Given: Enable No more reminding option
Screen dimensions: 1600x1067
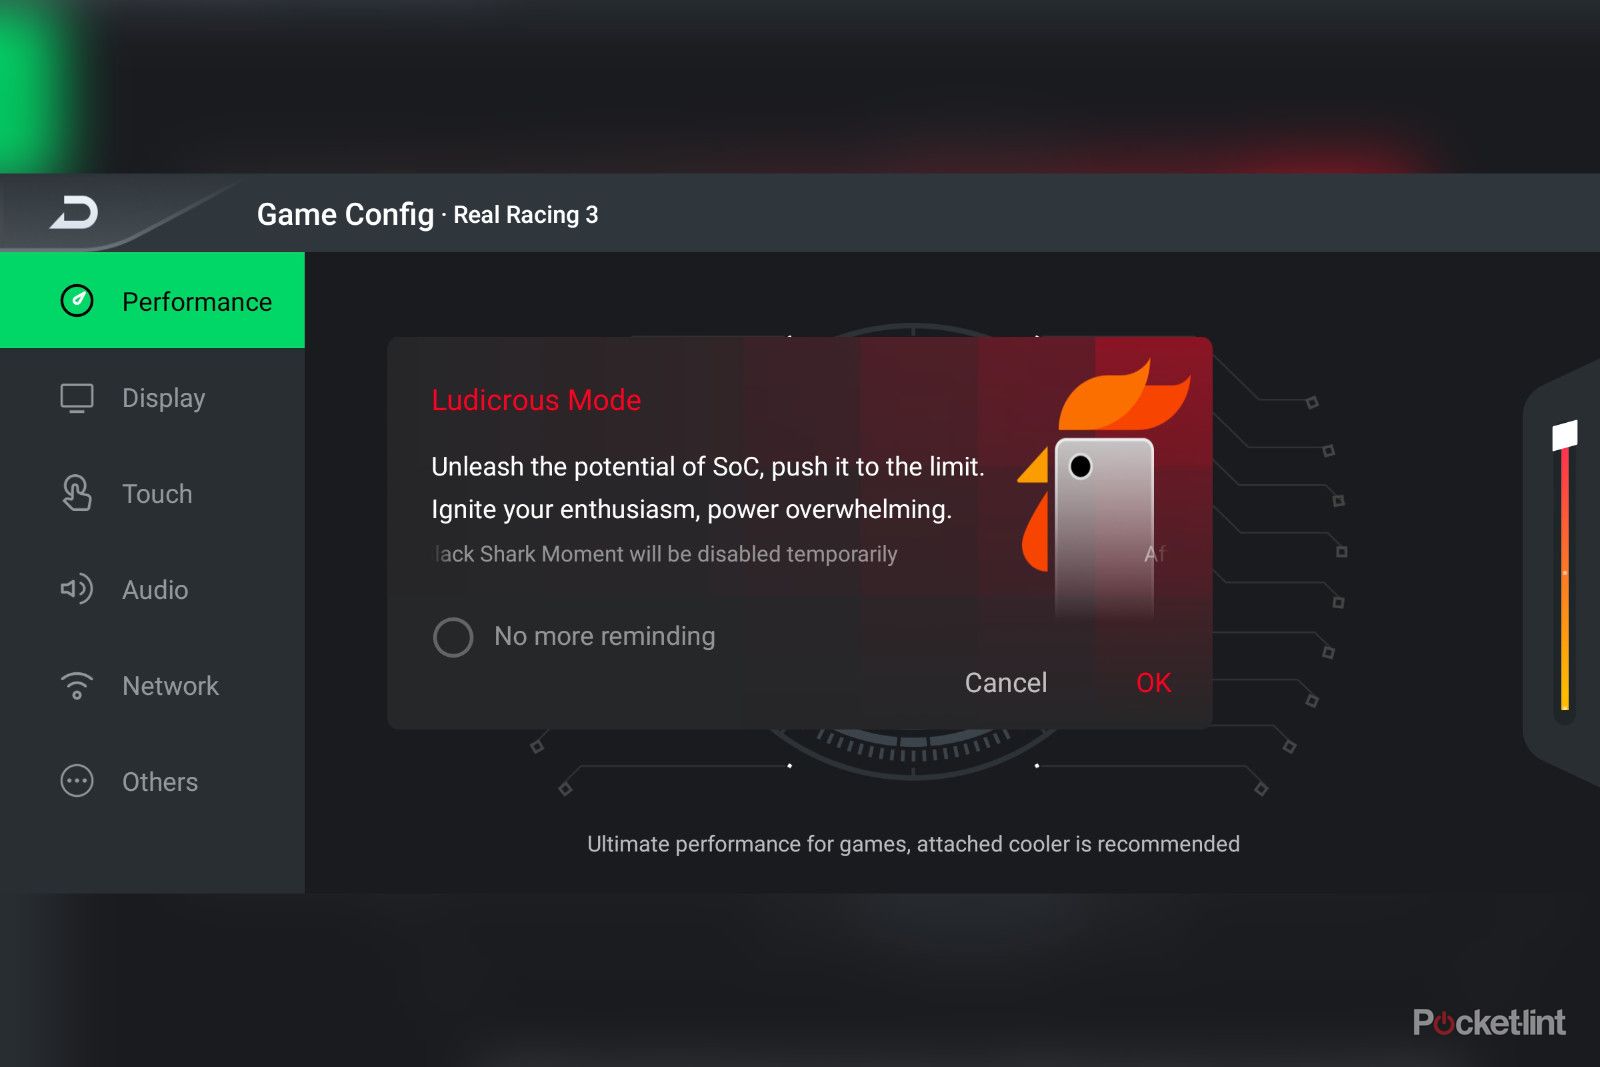Looking at the screenshot, I should coord(453,637).
